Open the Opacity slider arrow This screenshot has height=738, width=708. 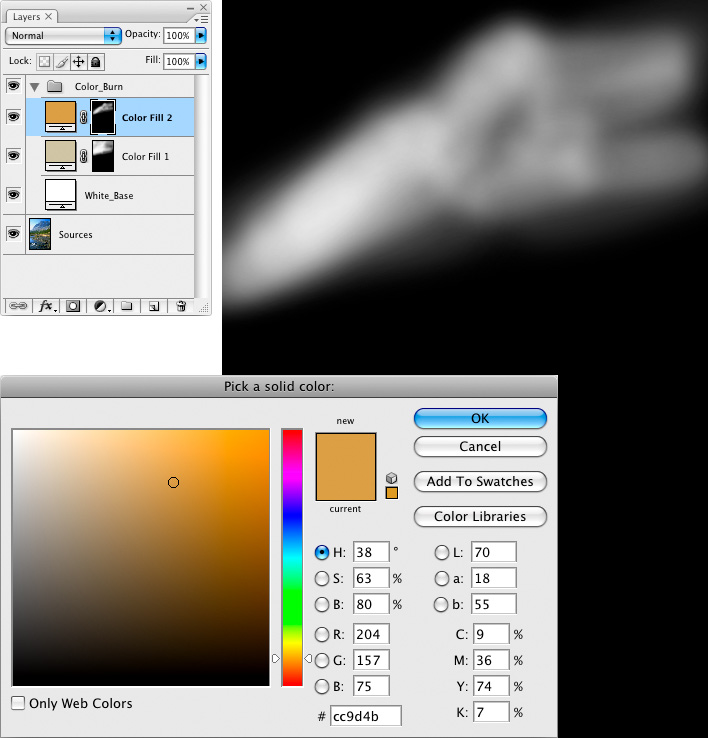[201, 35]
